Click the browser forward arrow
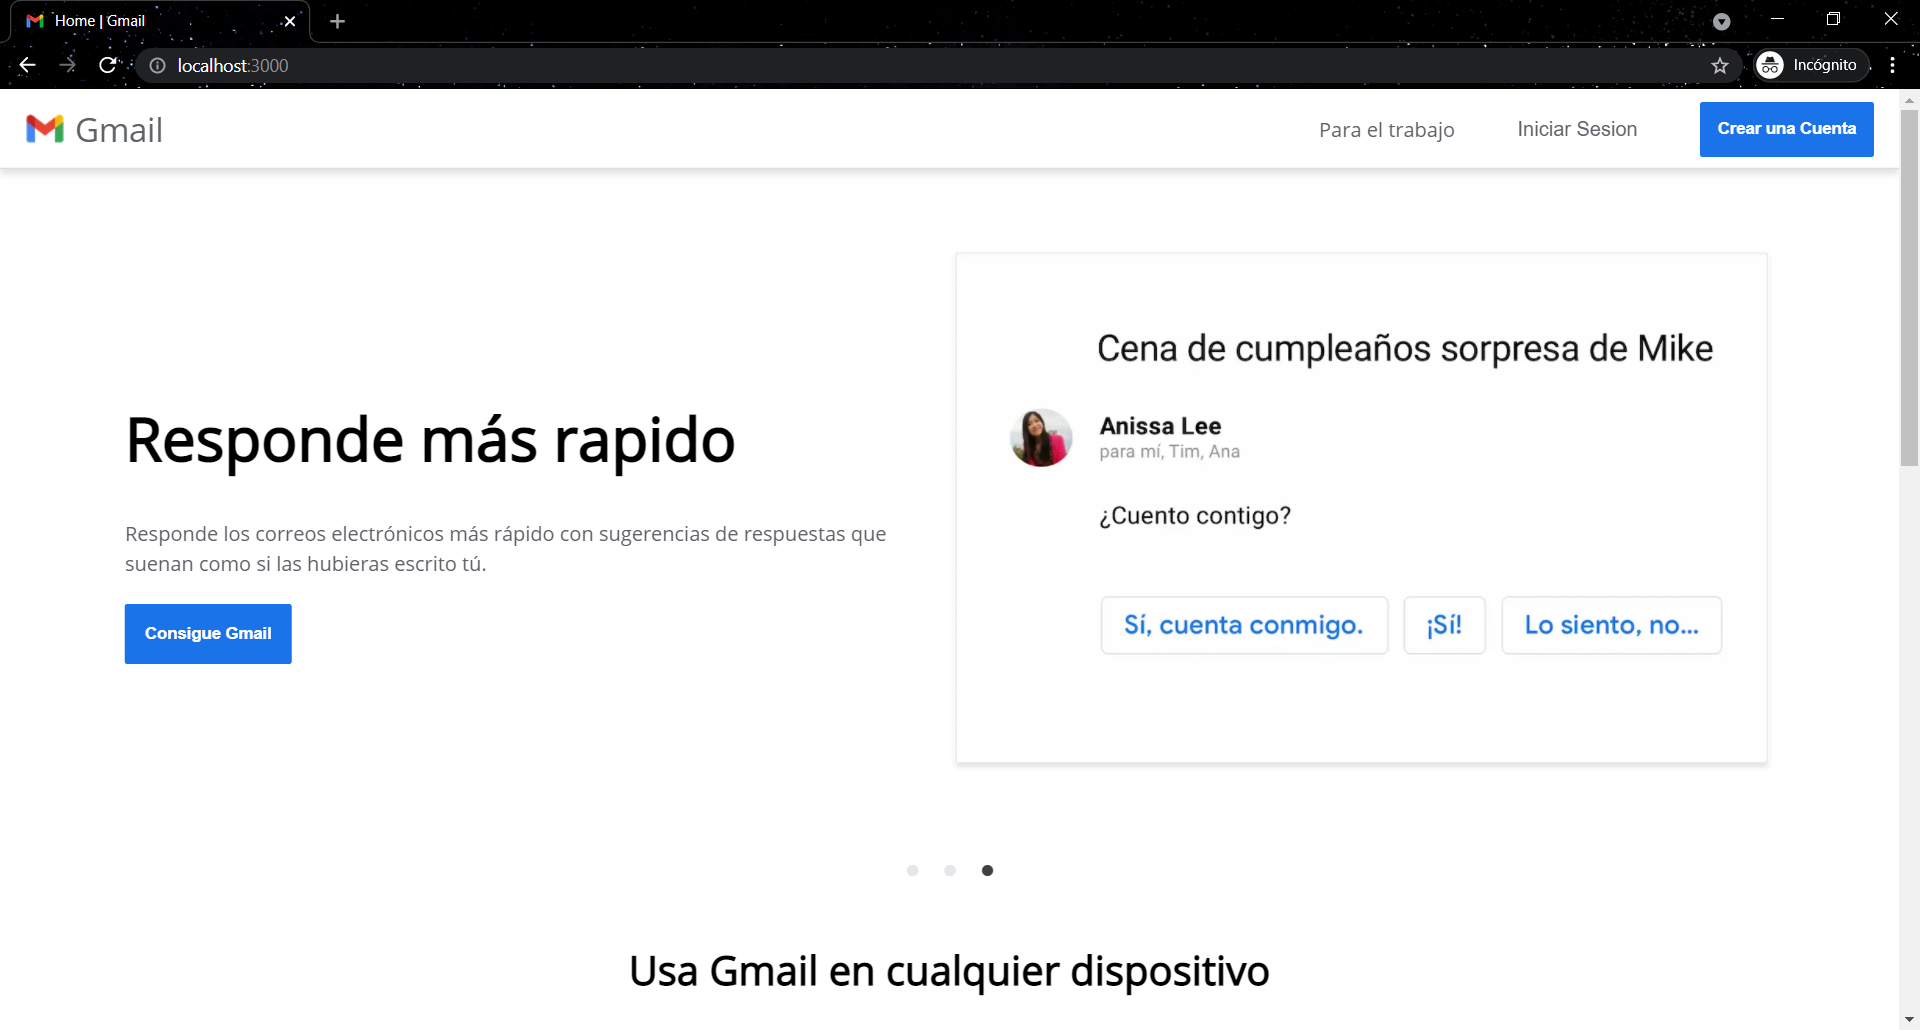 [x=67, y=65]
